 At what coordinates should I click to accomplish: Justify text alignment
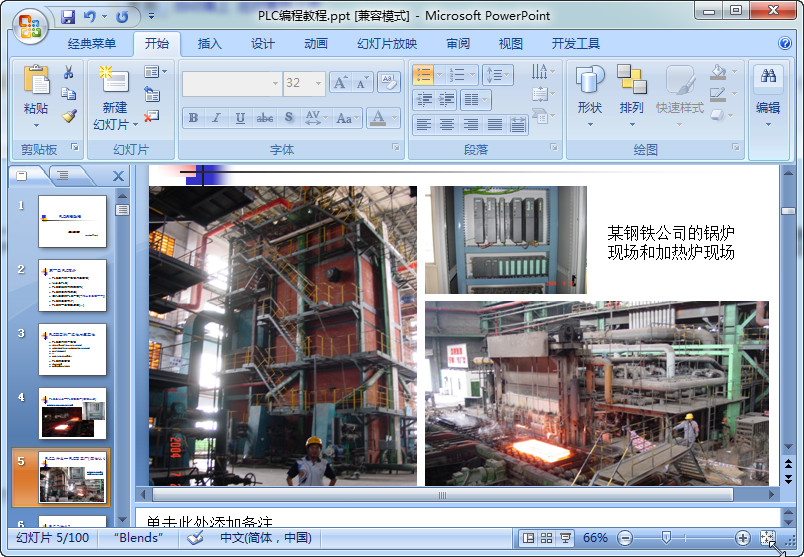tap(494, 124)
